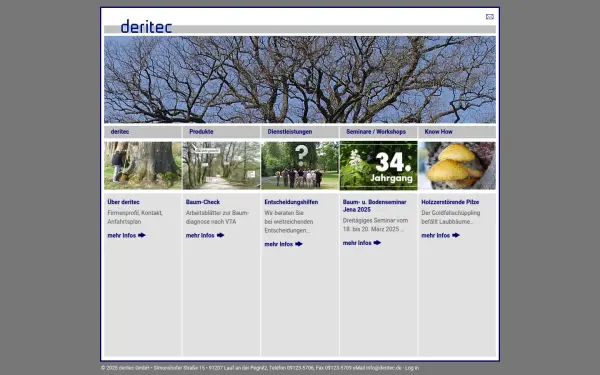Click the large bare tree banner image
600x375 pixels.
click(300, 80)
